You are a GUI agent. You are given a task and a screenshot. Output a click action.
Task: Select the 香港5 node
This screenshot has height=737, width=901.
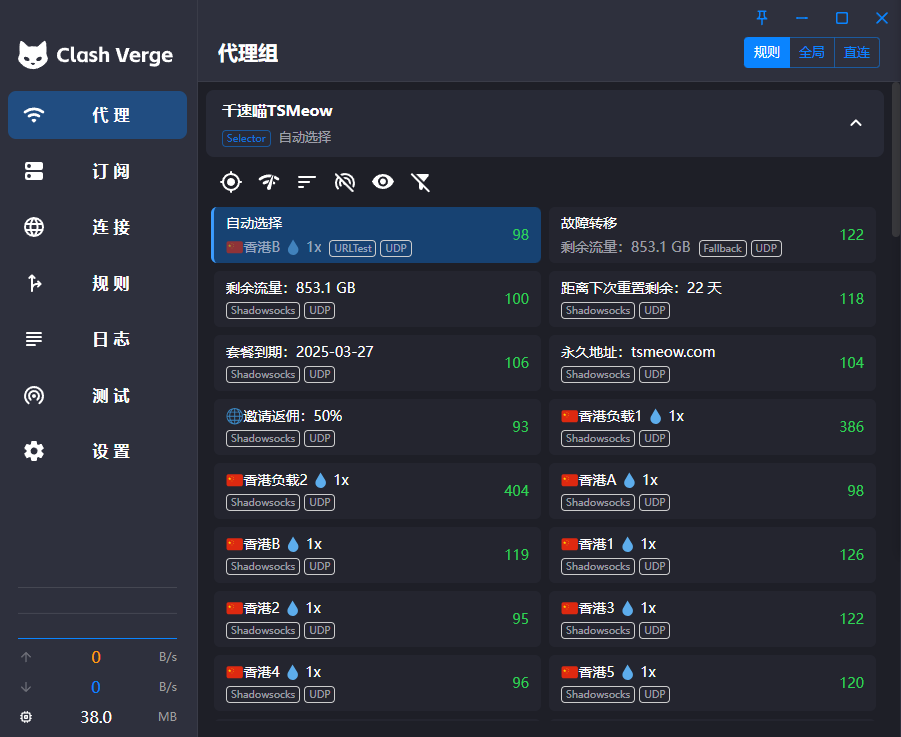point(712,682)
